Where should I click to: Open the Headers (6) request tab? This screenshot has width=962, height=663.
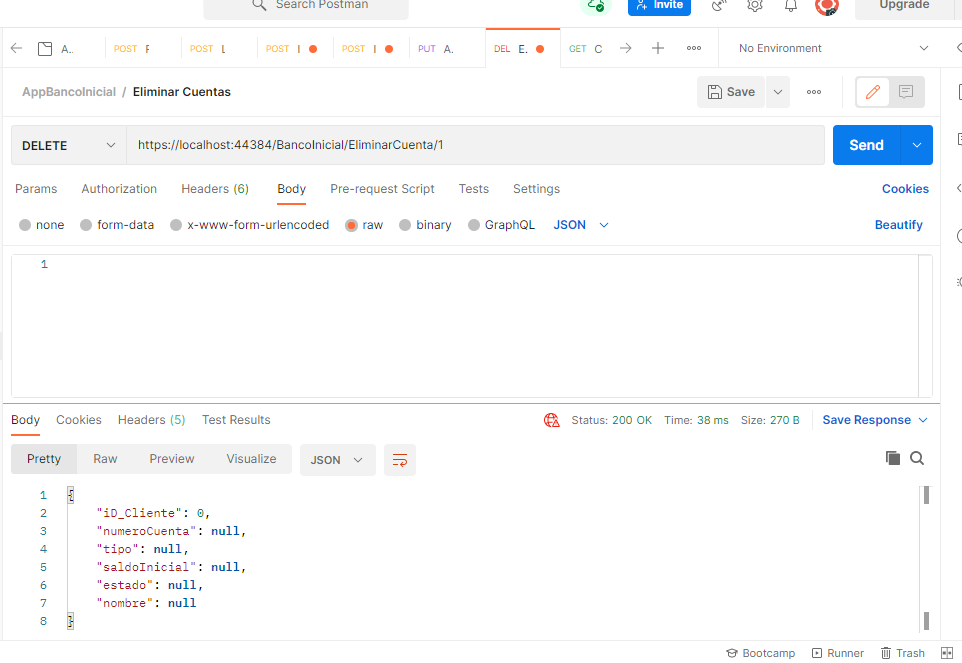point(215,189)
